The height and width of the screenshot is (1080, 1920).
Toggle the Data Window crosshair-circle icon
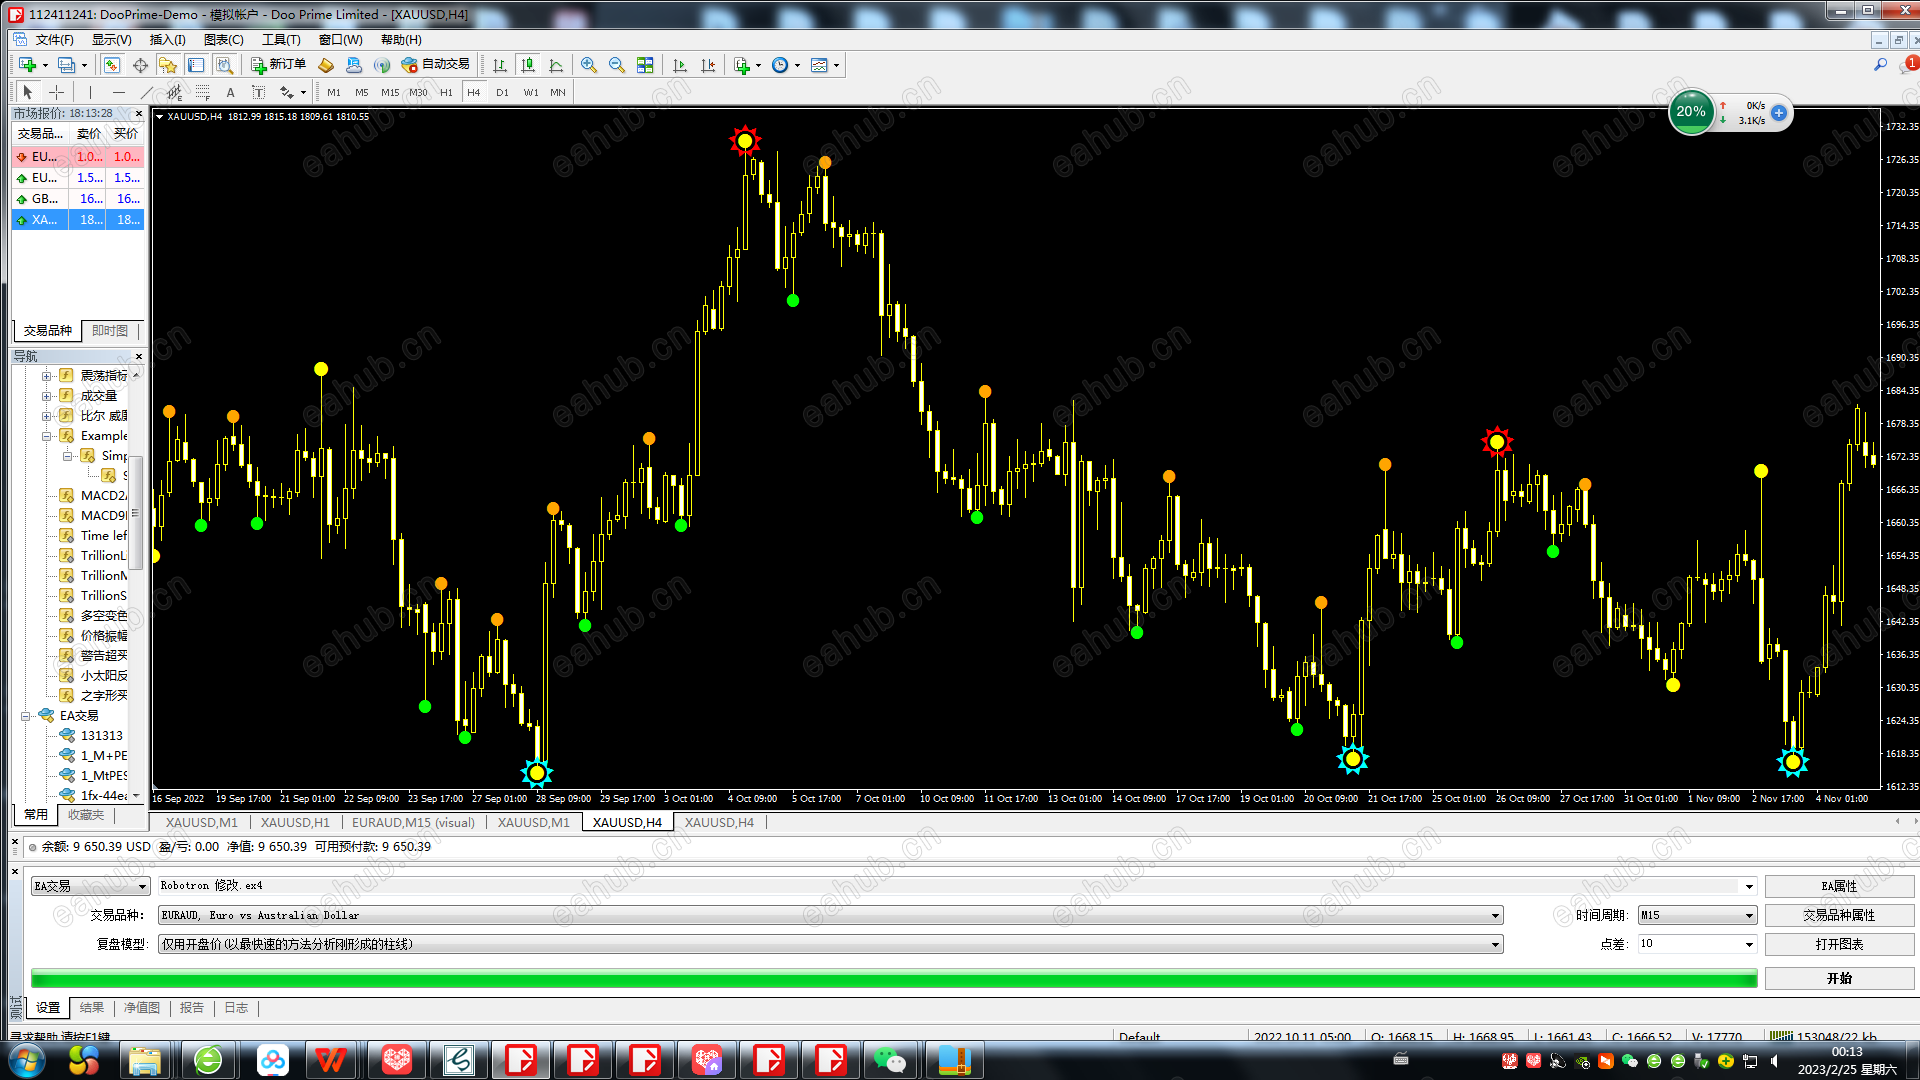(140, 65)
